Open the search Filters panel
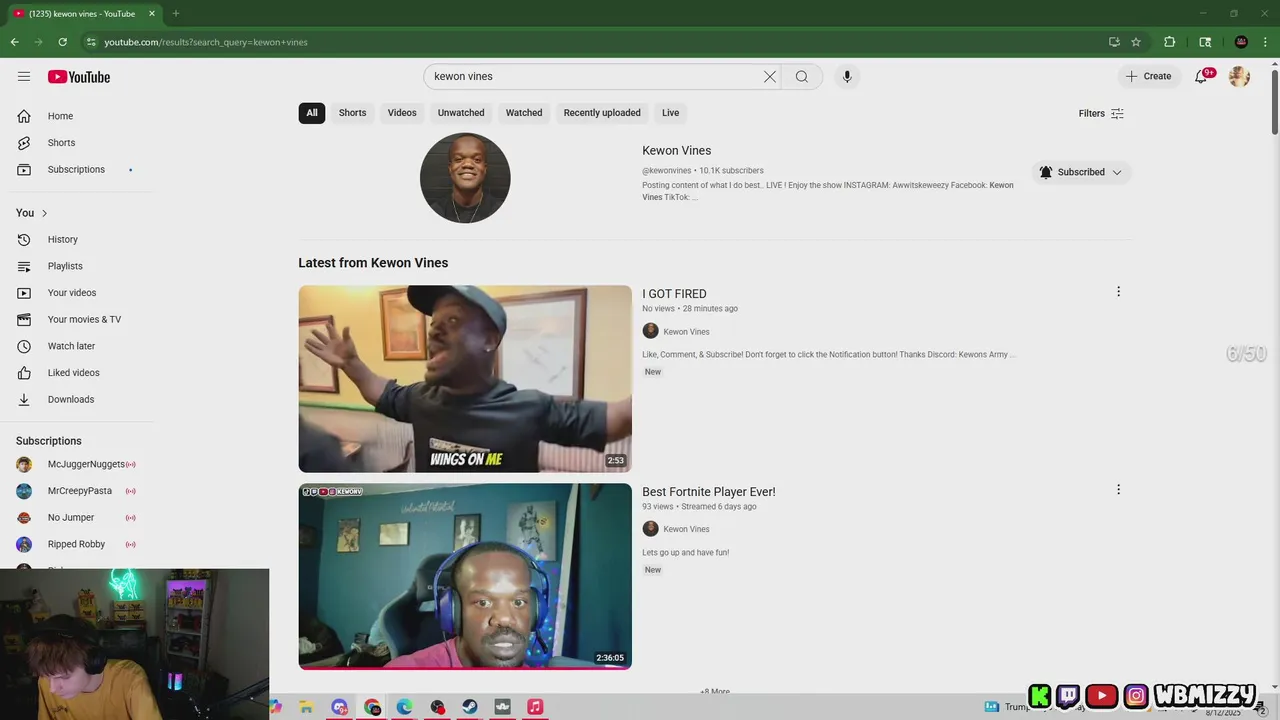The height and width of the screenshot is (720, 1280). pos(1101,113)
